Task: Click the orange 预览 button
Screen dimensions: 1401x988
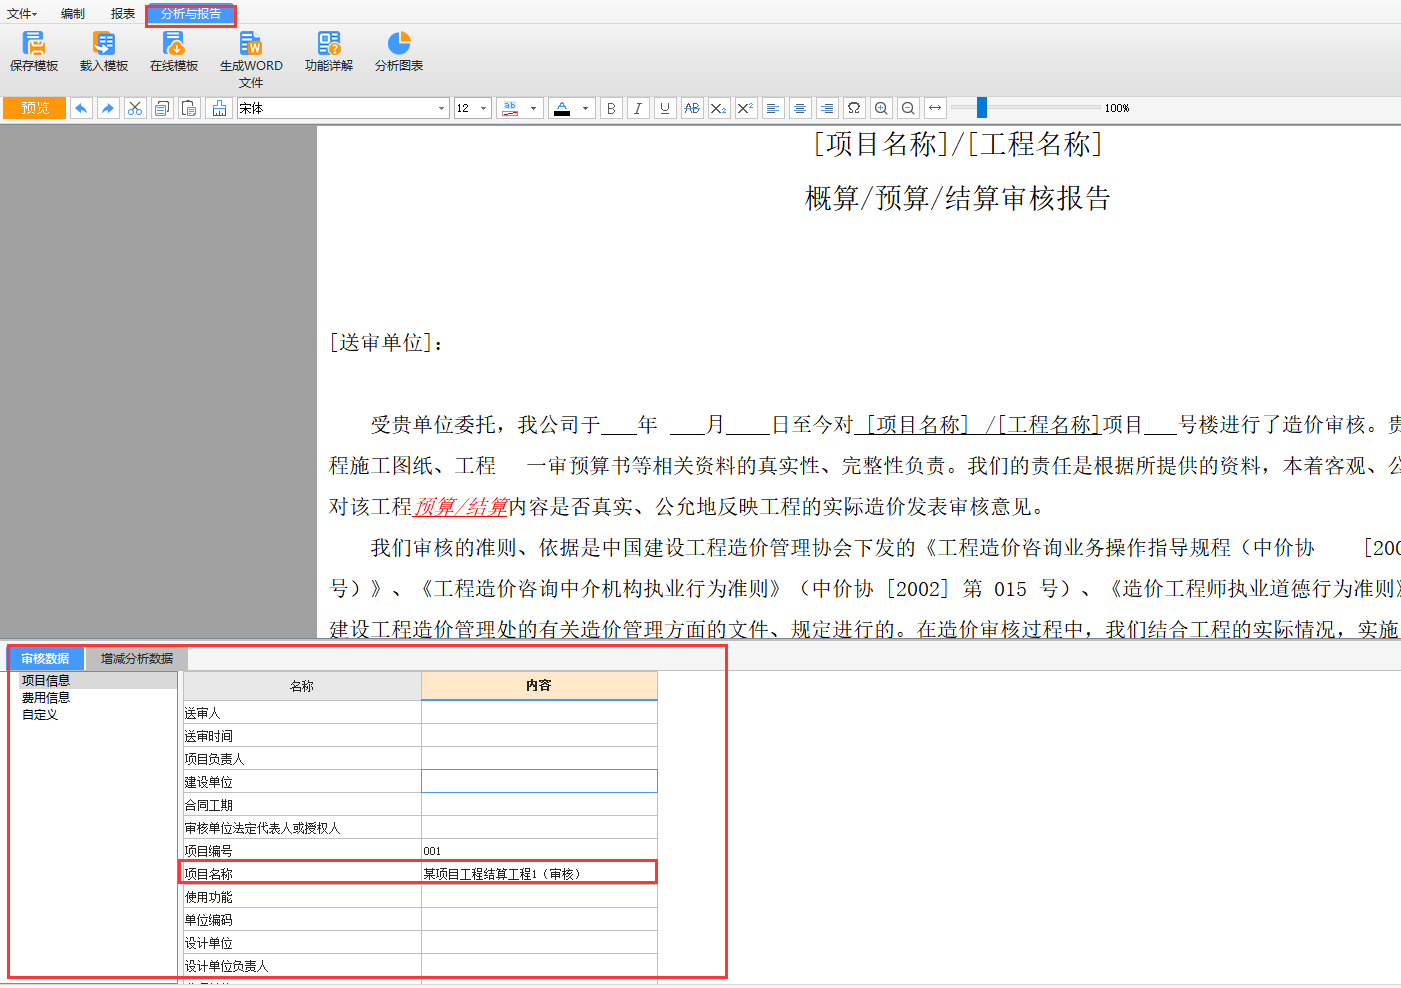Action: [35, 108]
